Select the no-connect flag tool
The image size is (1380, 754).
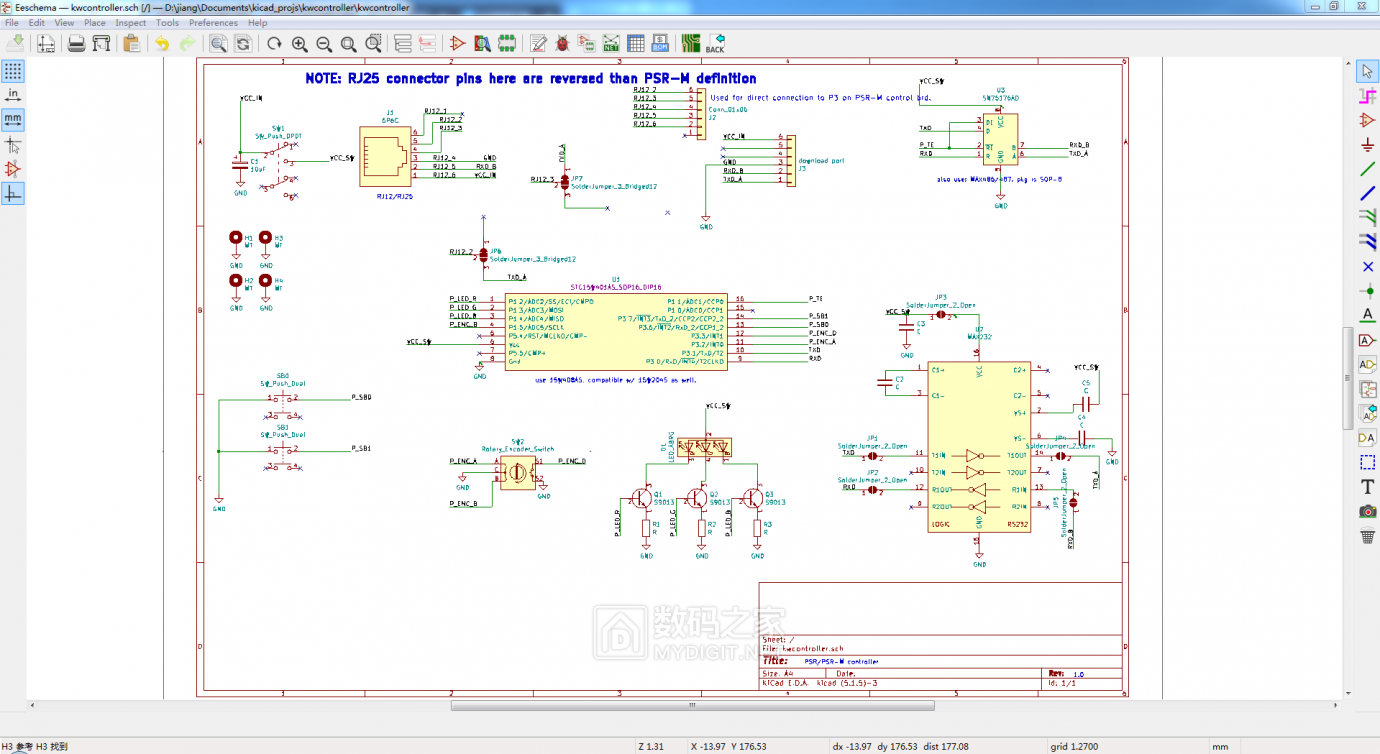[x=1367, y=267]
